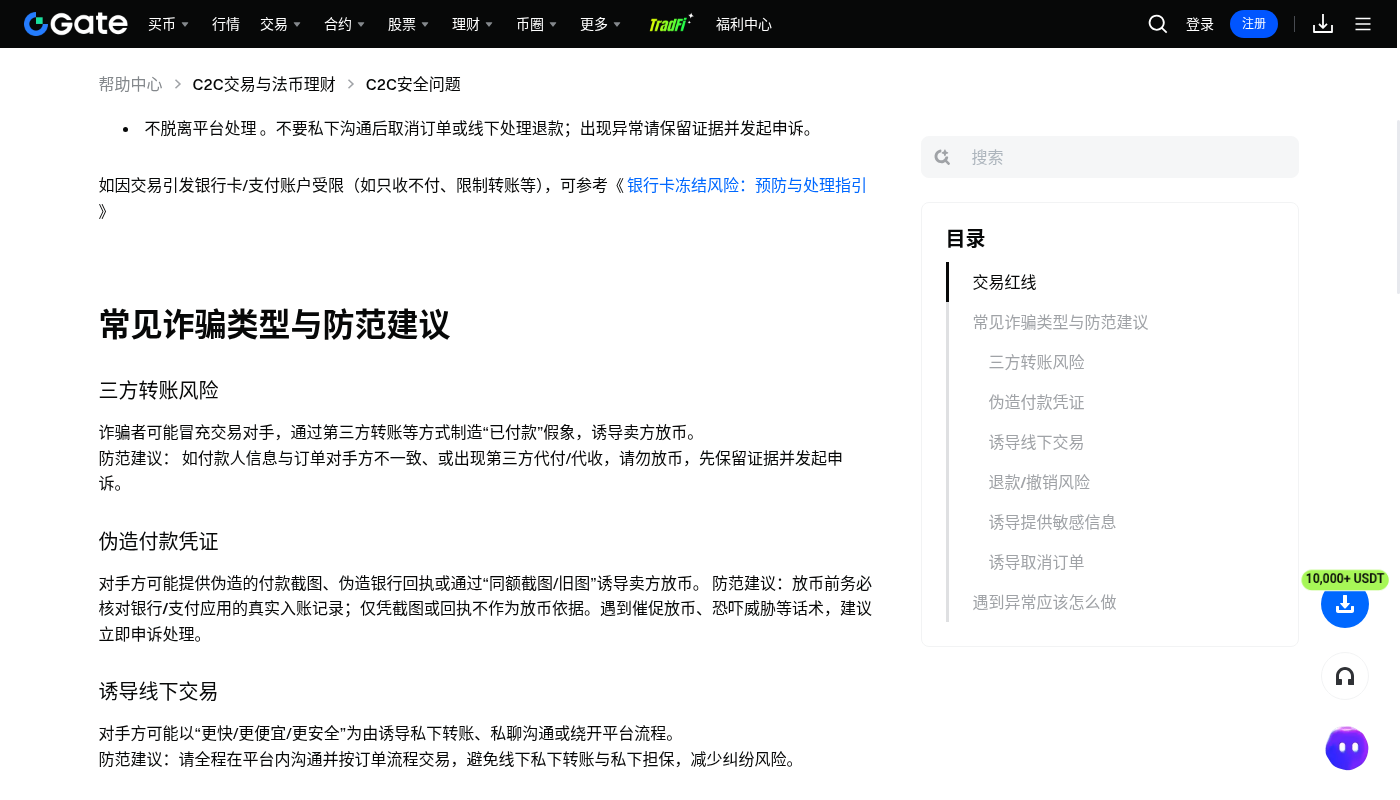Open the 福利中心 menu item

click(744, 24)
